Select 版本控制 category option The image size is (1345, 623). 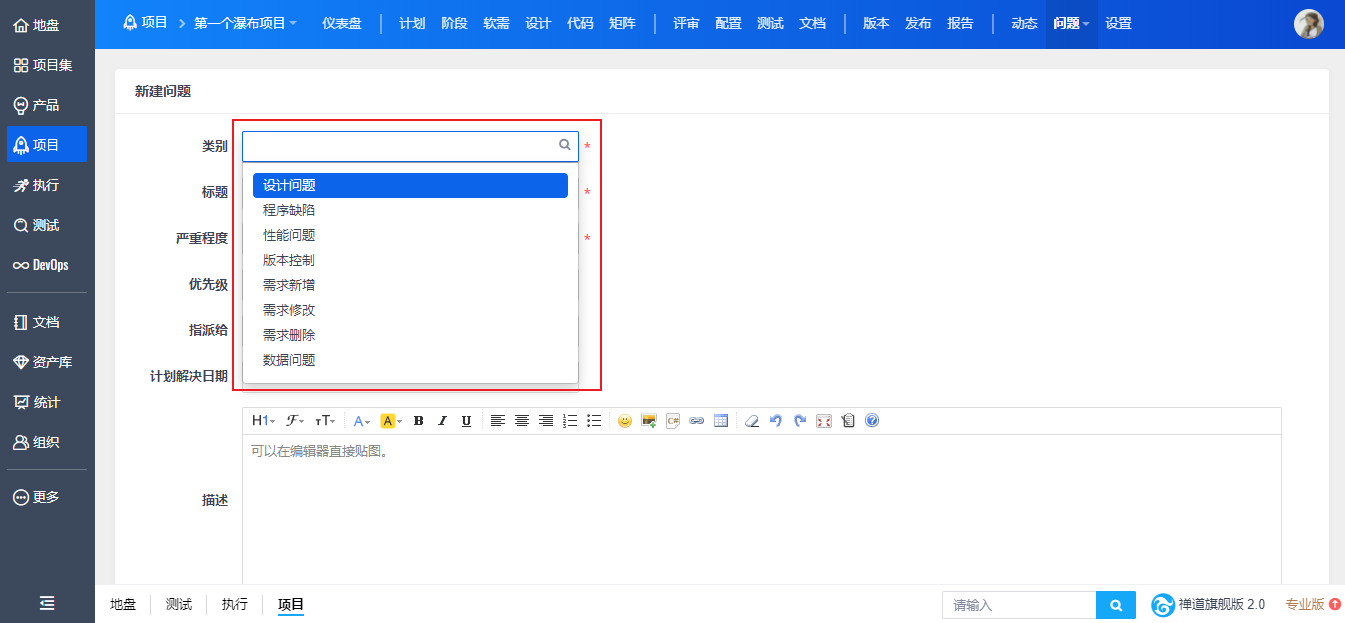pyautogui.click(x=410, y=260)
